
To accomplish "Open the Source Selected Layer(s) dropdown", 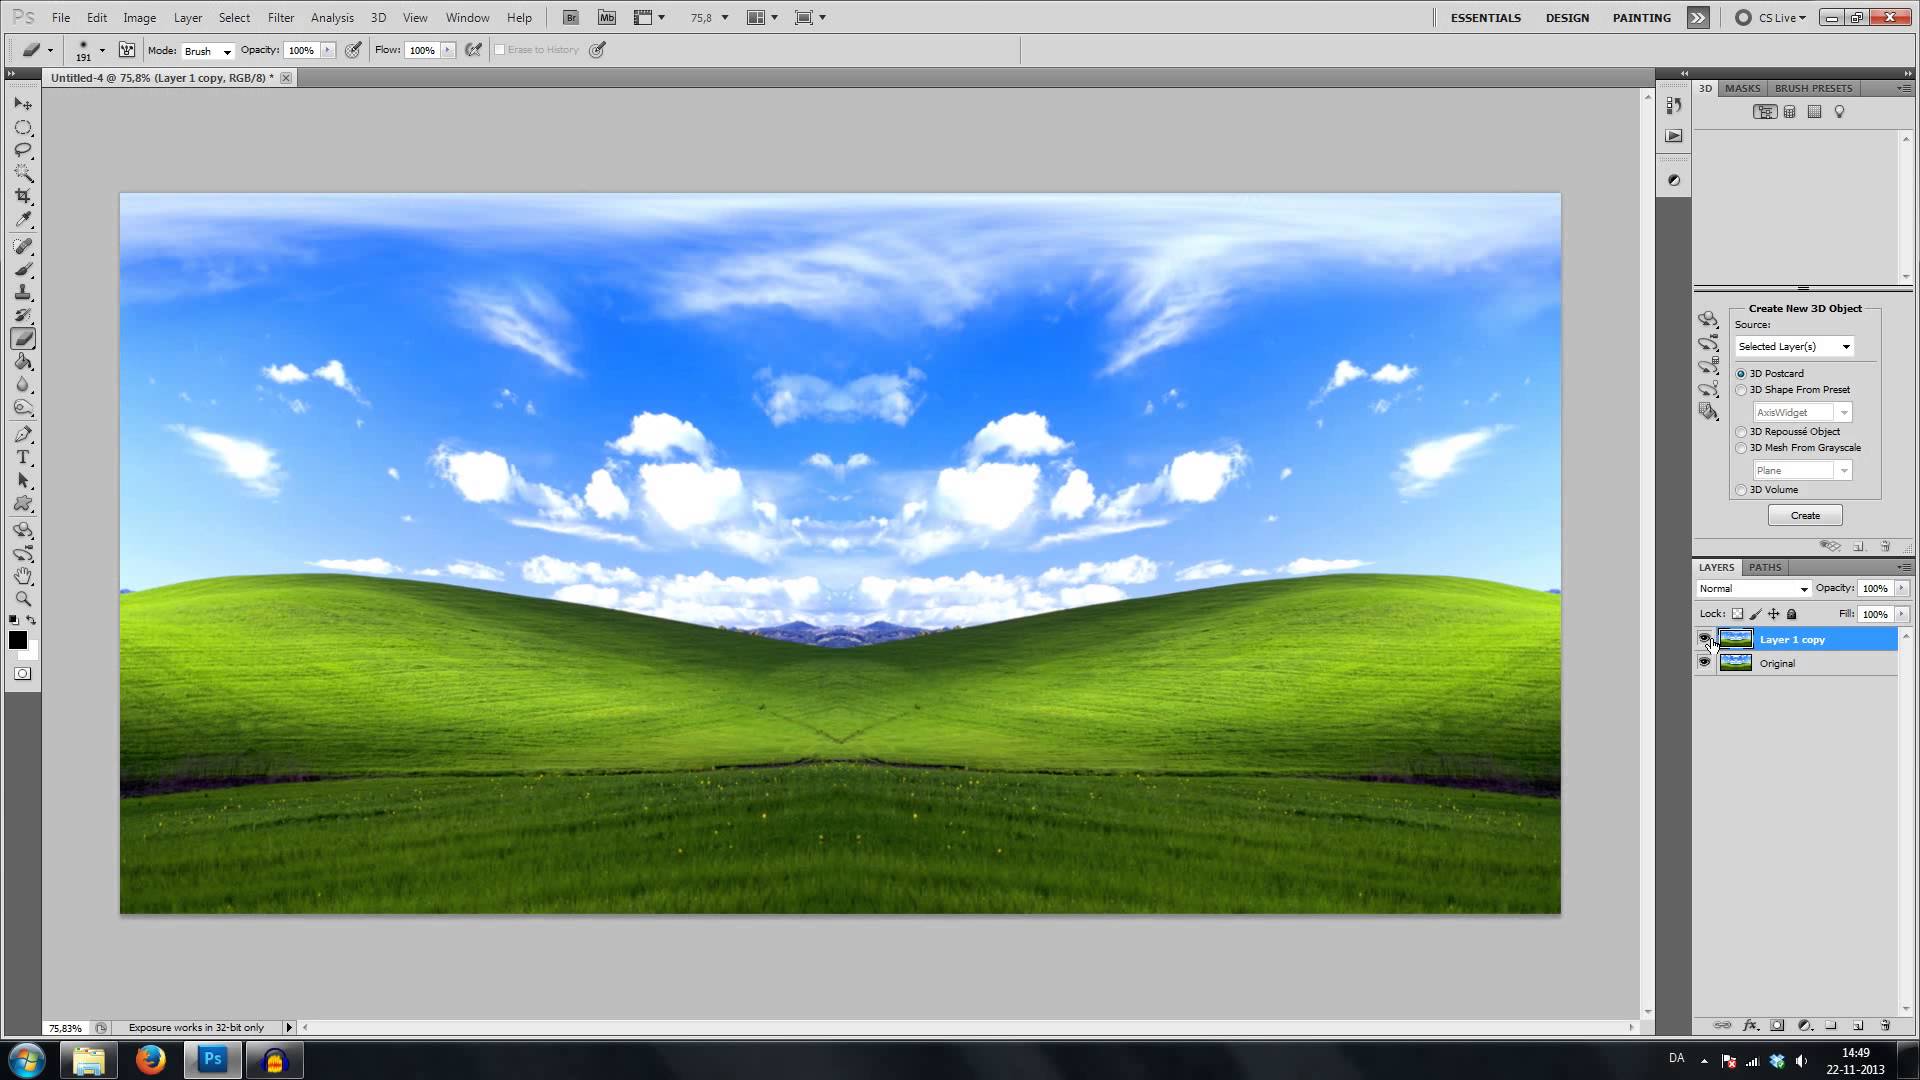I will coord(1795,346).
